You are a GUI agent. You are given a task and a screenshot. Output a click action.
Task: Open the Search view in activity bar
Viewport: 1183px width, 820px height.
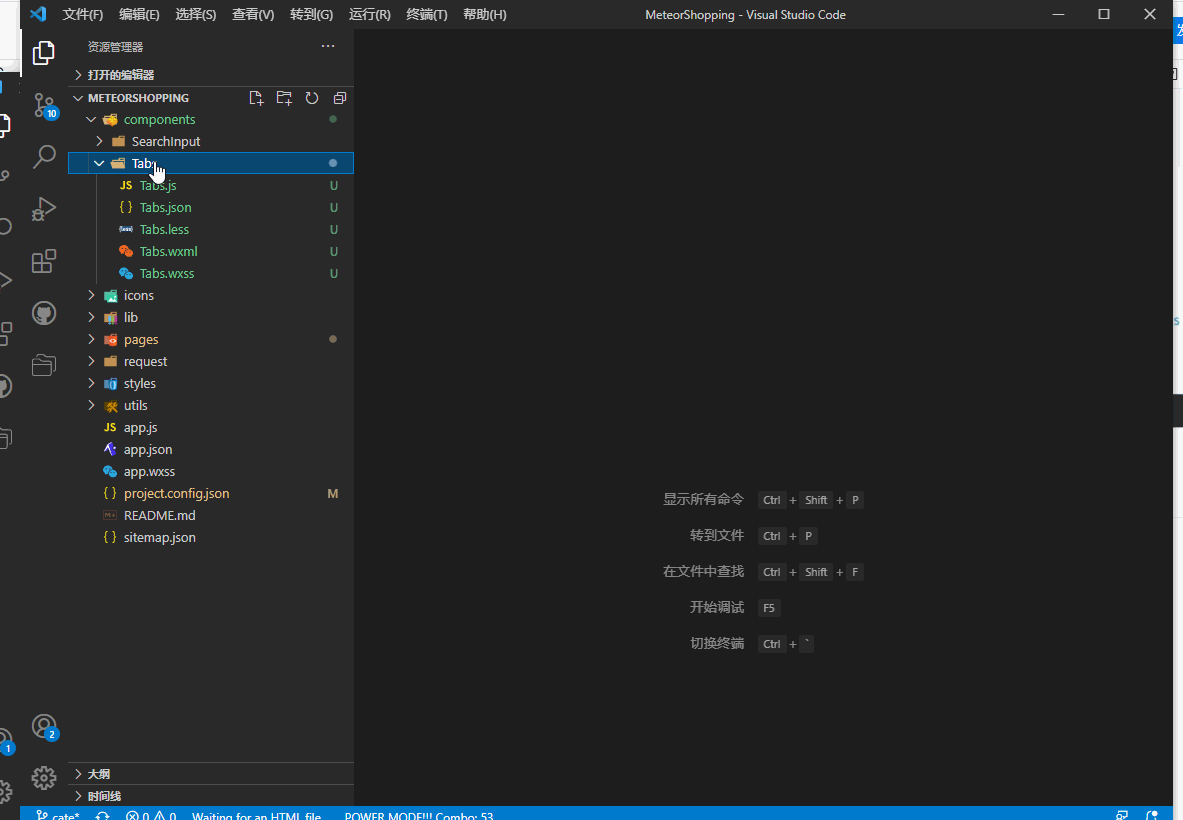(44, 157)
